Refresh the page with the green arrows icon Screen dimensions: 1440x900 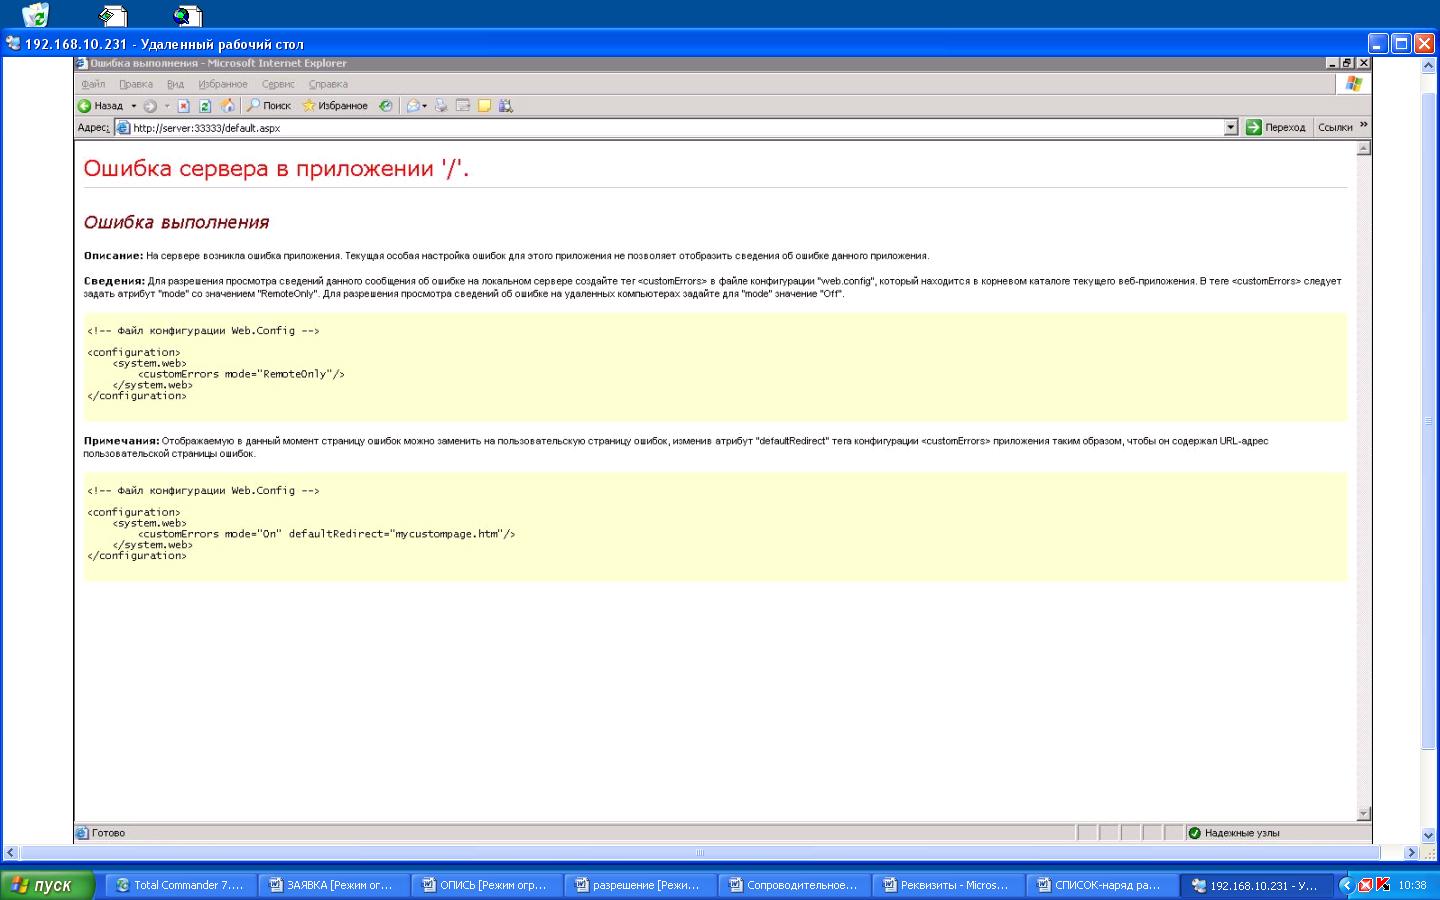pos(205,106)
